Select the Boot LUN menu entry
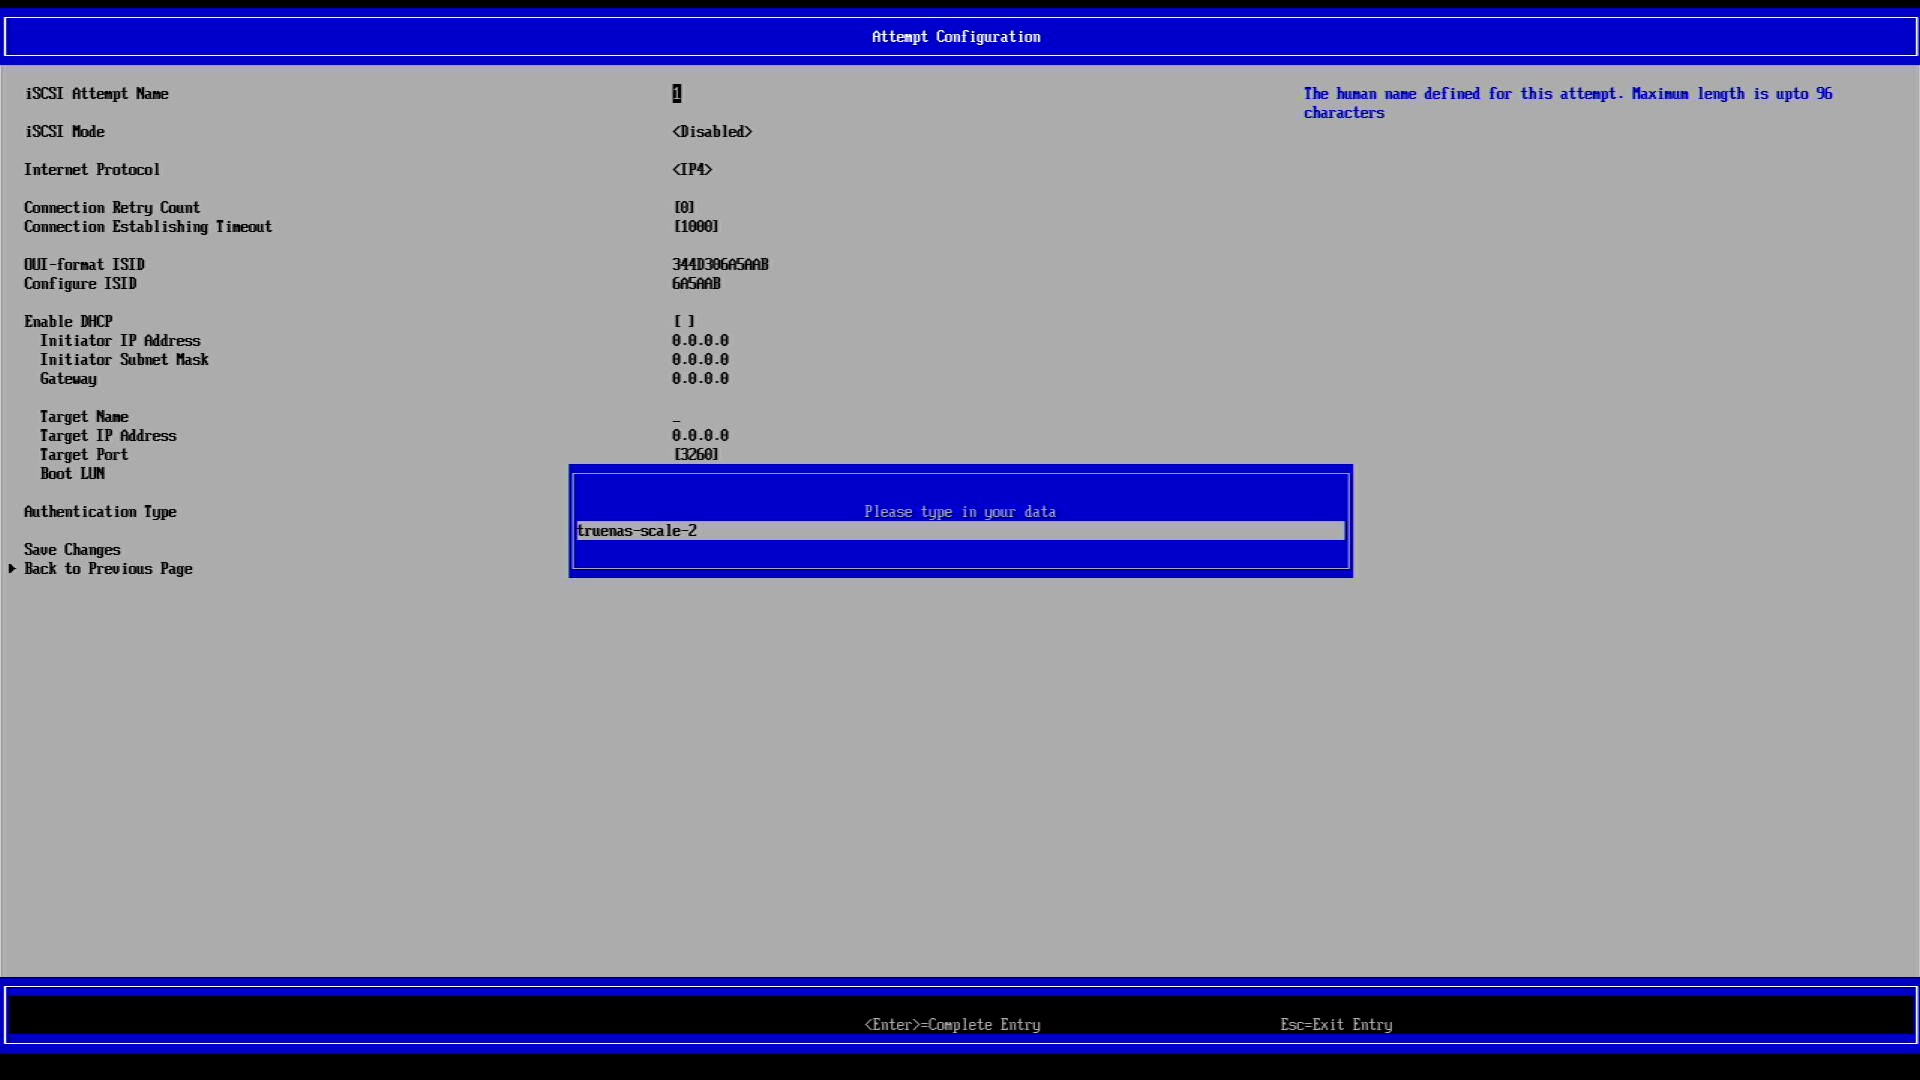The image size is (1920, 1080). pyautogui.click(x=72, y=474)
